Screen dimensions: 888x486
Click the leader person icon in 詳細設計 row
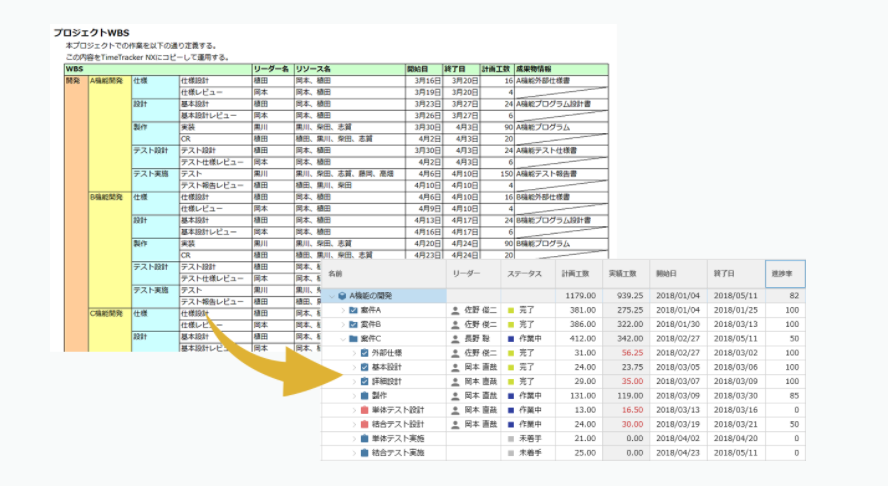coord(455,381)
